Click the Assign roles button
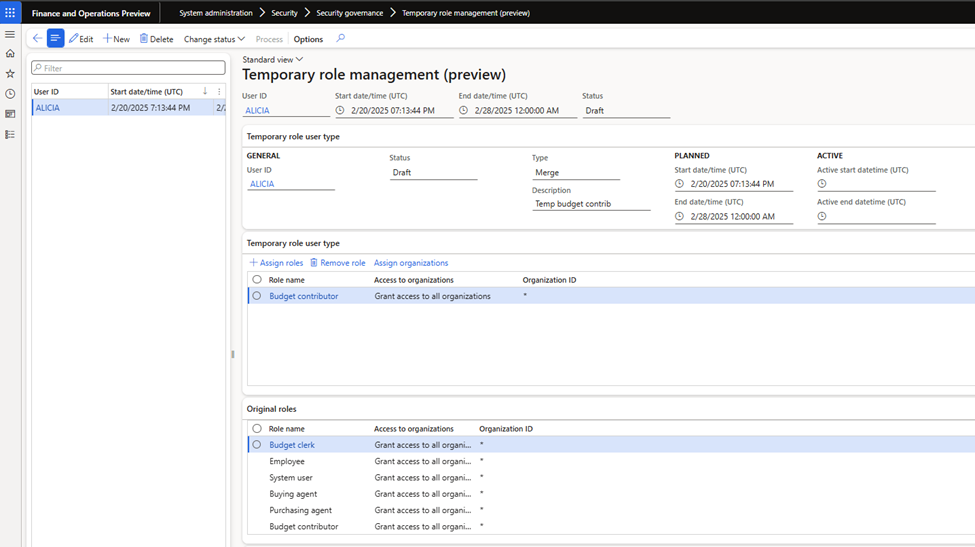 point(276,263)
